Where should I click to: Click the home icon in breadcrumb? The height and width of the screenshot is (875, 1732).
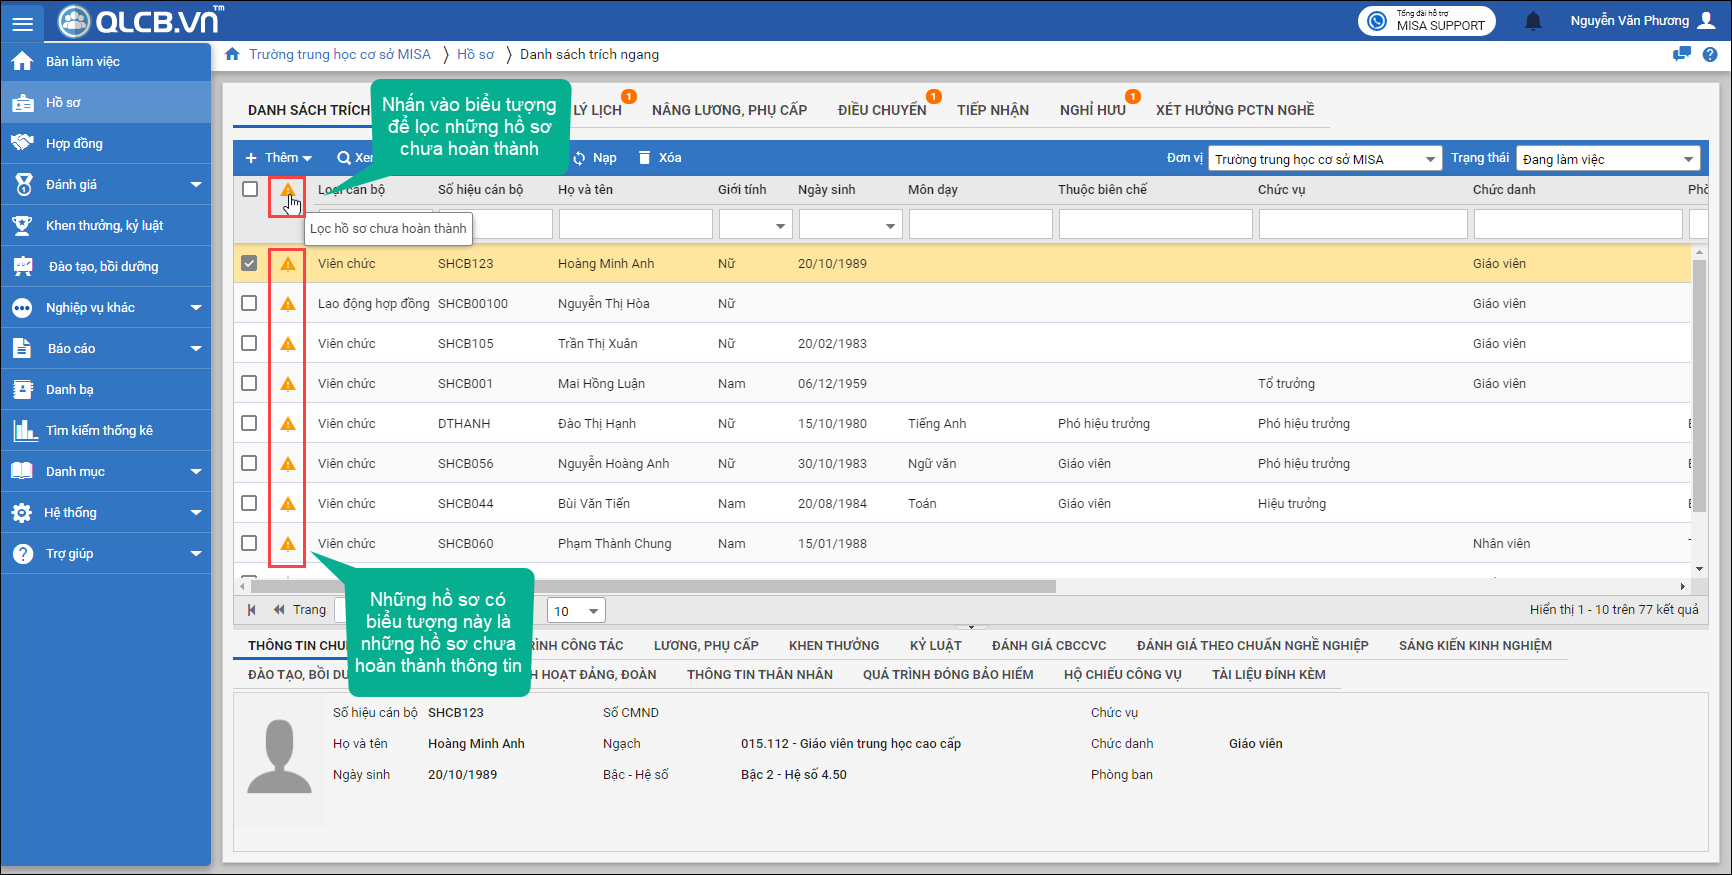[232, 54]
